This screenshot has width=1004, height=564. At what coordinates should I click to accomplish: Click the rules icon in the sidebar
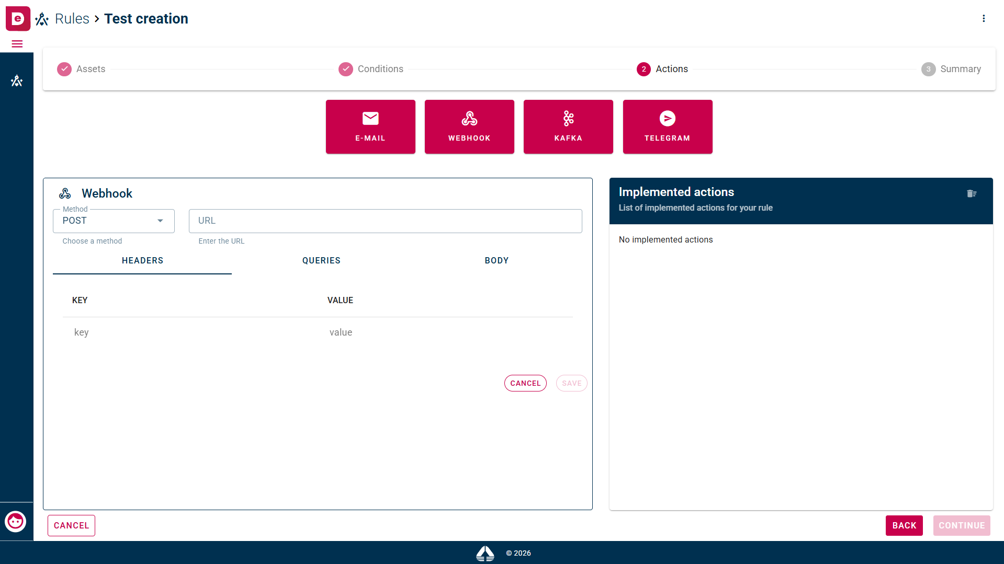(17, 81)
